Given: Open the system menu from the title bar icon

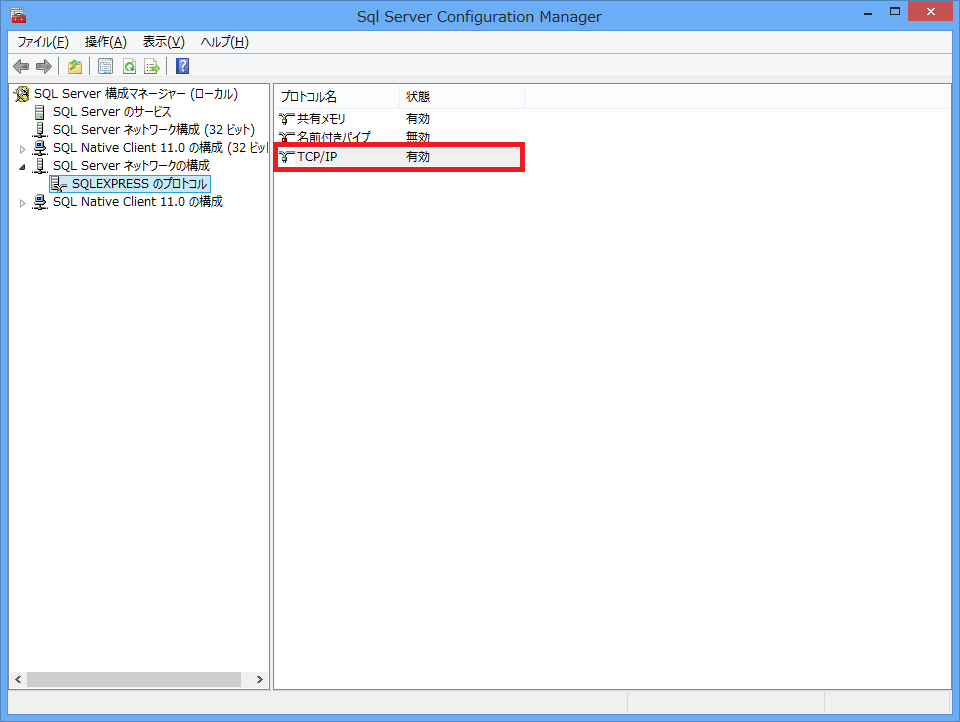Looking at the screenshot, I should (x=18, y=15).
